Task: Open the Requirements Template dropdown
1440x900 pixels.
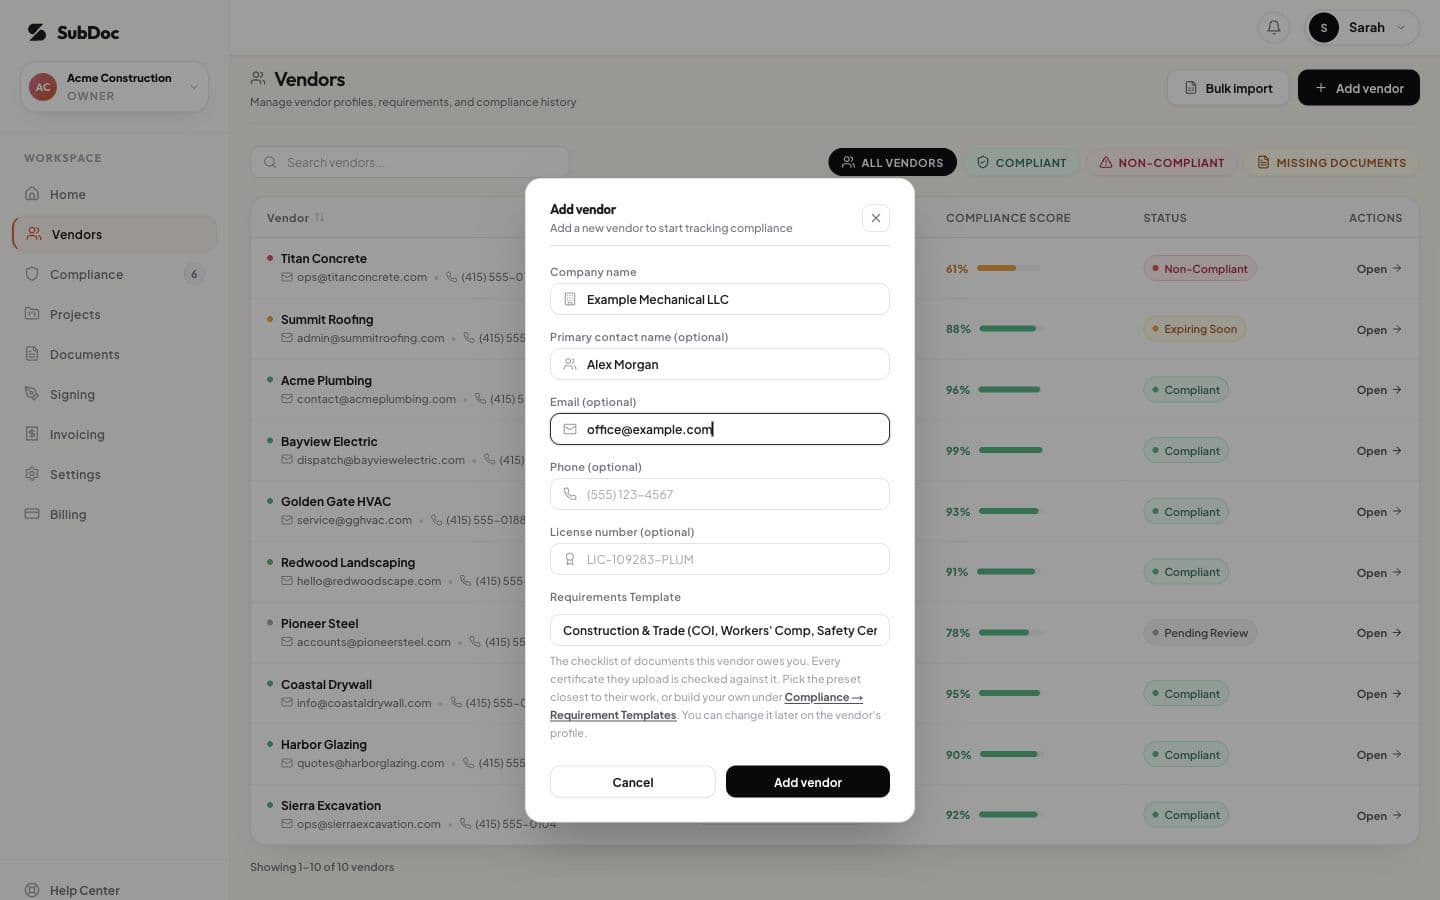Action: [x=720, y=630]
